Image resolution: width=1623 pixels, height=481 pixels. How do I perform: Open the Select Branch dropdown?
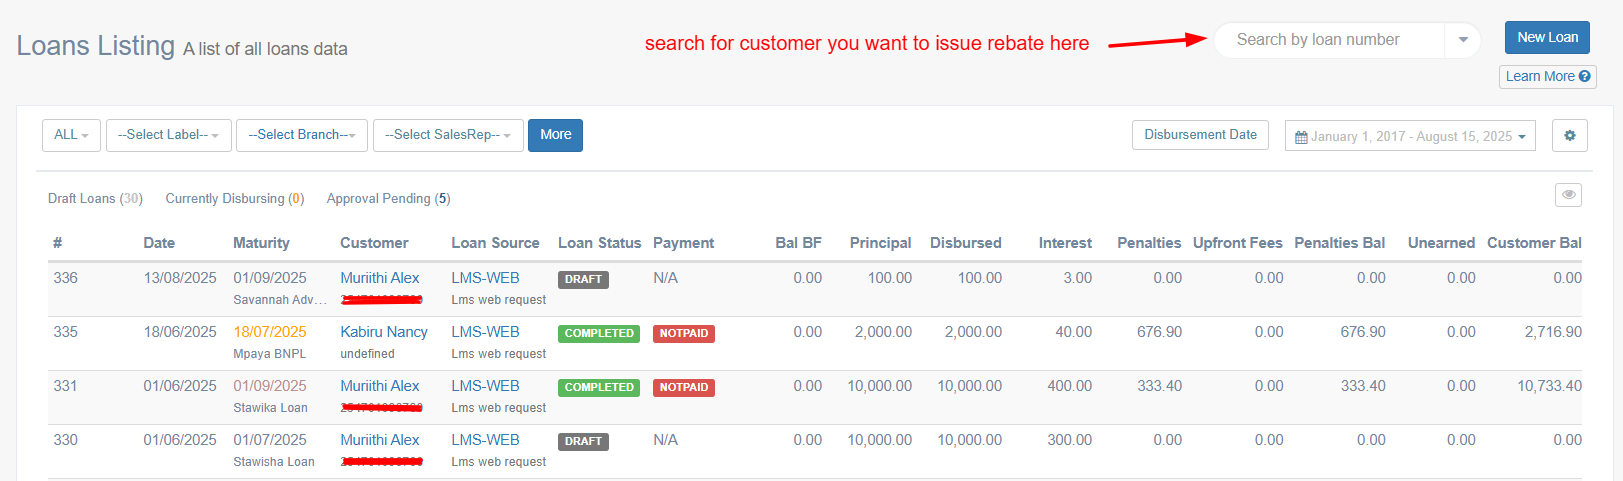[301, 135]
